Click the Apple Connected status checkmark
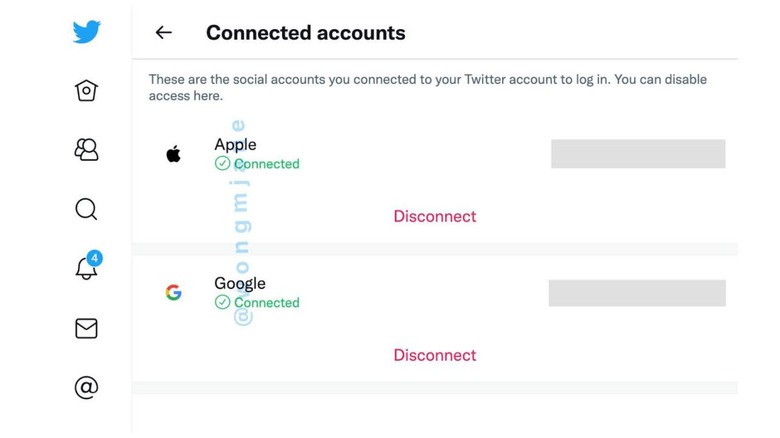Viewport: 780px width, 438px height. 222,163
